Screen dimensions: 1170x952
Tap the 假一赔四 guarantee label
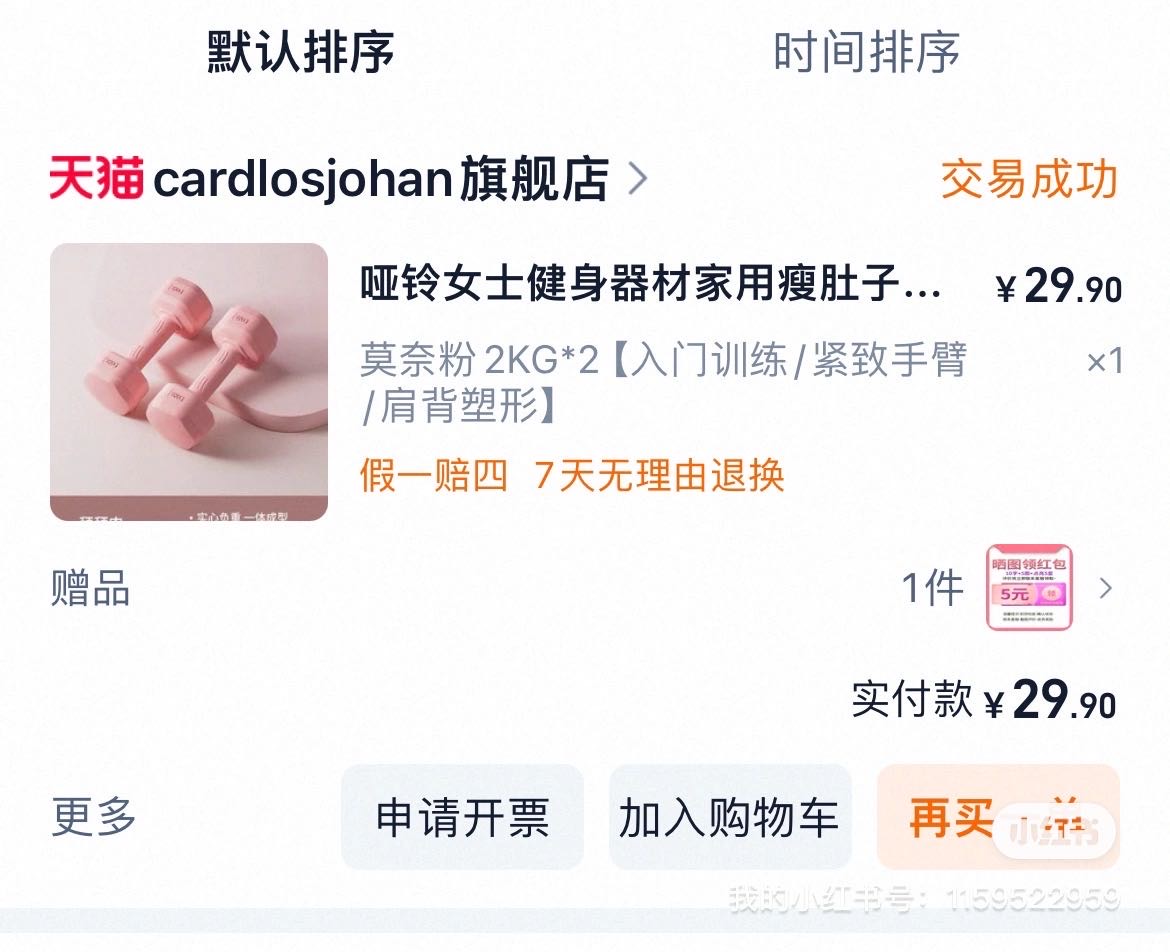pos(434,475)
